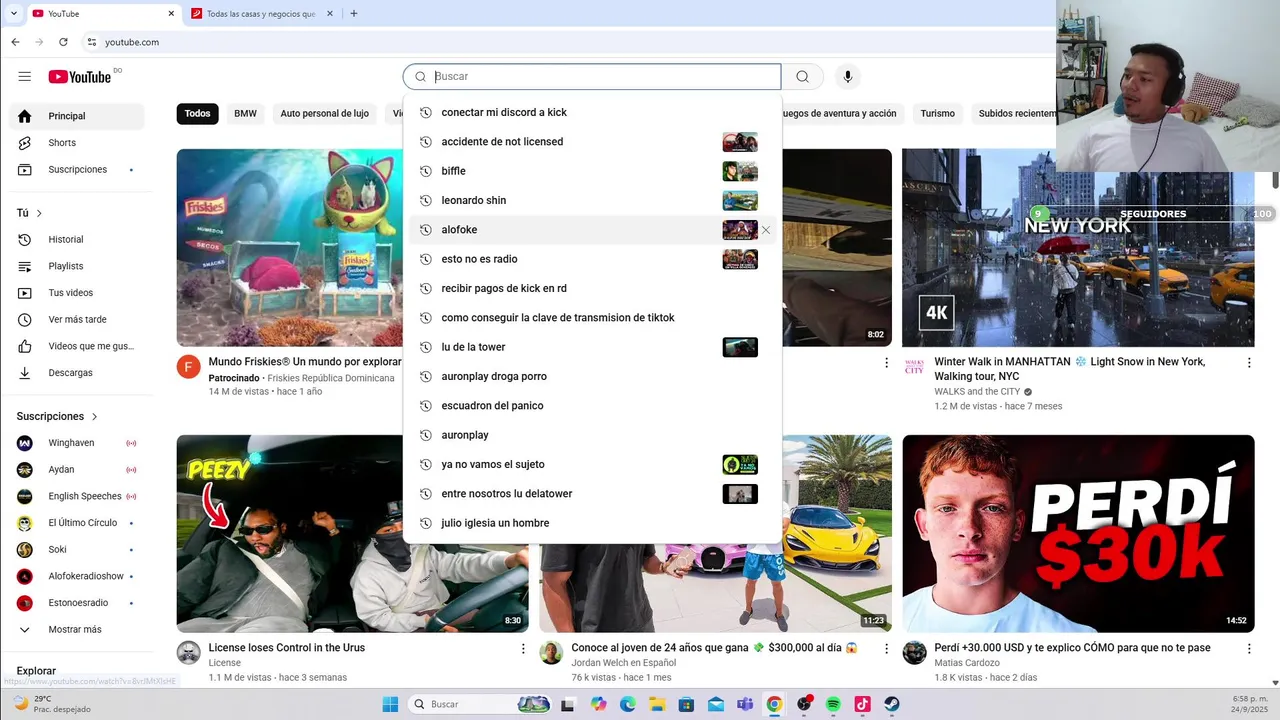Select lu de la tower suggestion
The image size is (1280, 720).
tap(592, 347)
